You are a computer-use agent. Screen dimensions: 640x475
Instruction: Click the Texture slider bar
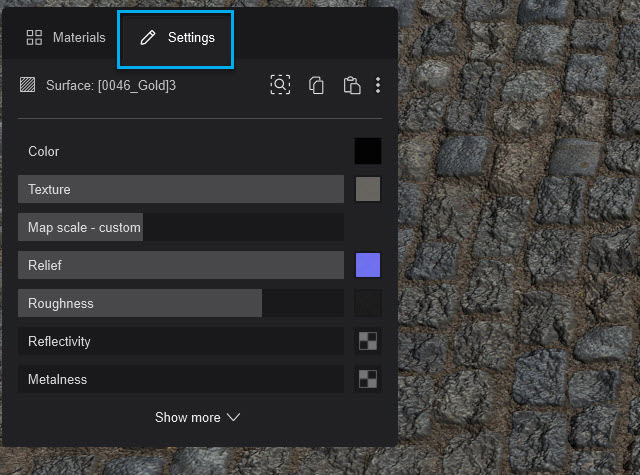point(181,189)
